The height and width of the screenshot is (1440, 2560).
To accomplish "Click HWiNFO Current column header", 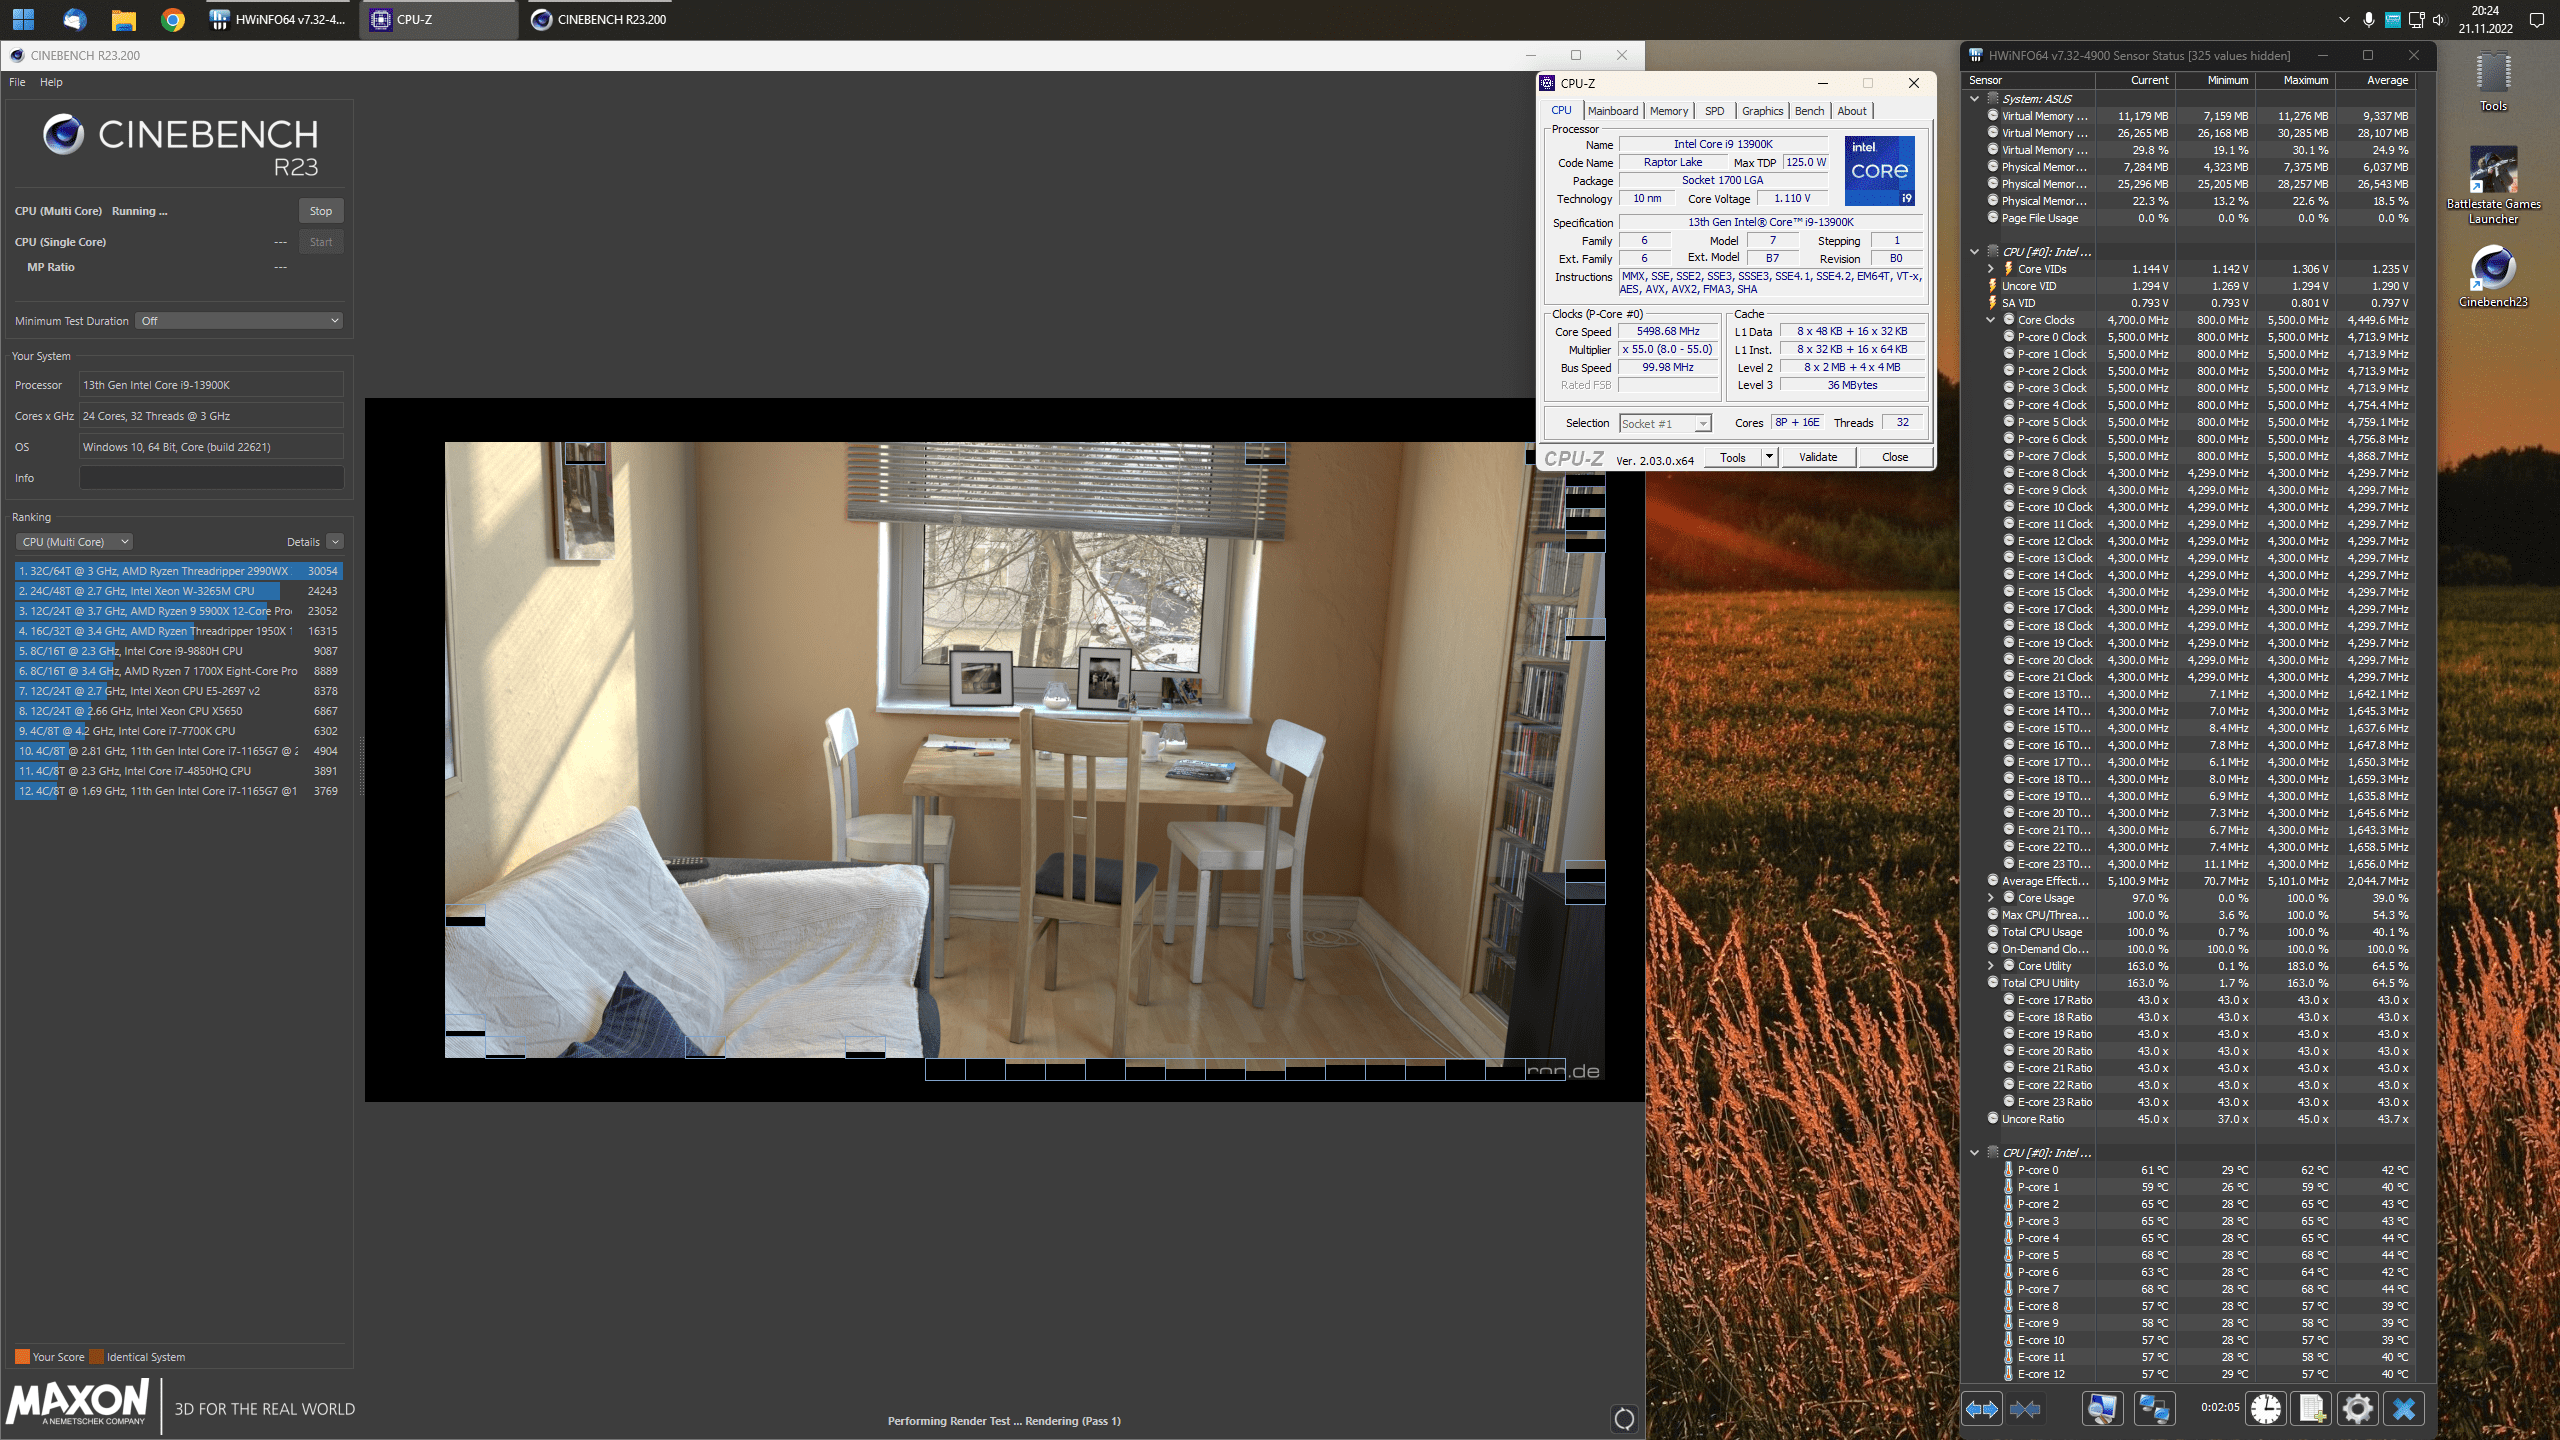I will tap(2136, 80).
